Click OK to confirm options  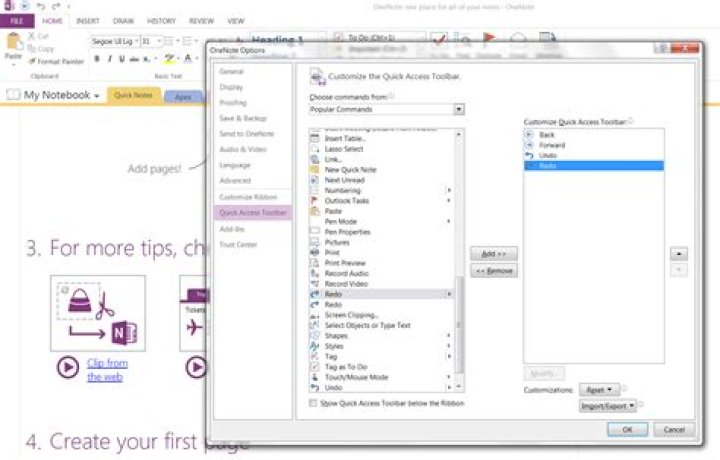tap(627, 430)
